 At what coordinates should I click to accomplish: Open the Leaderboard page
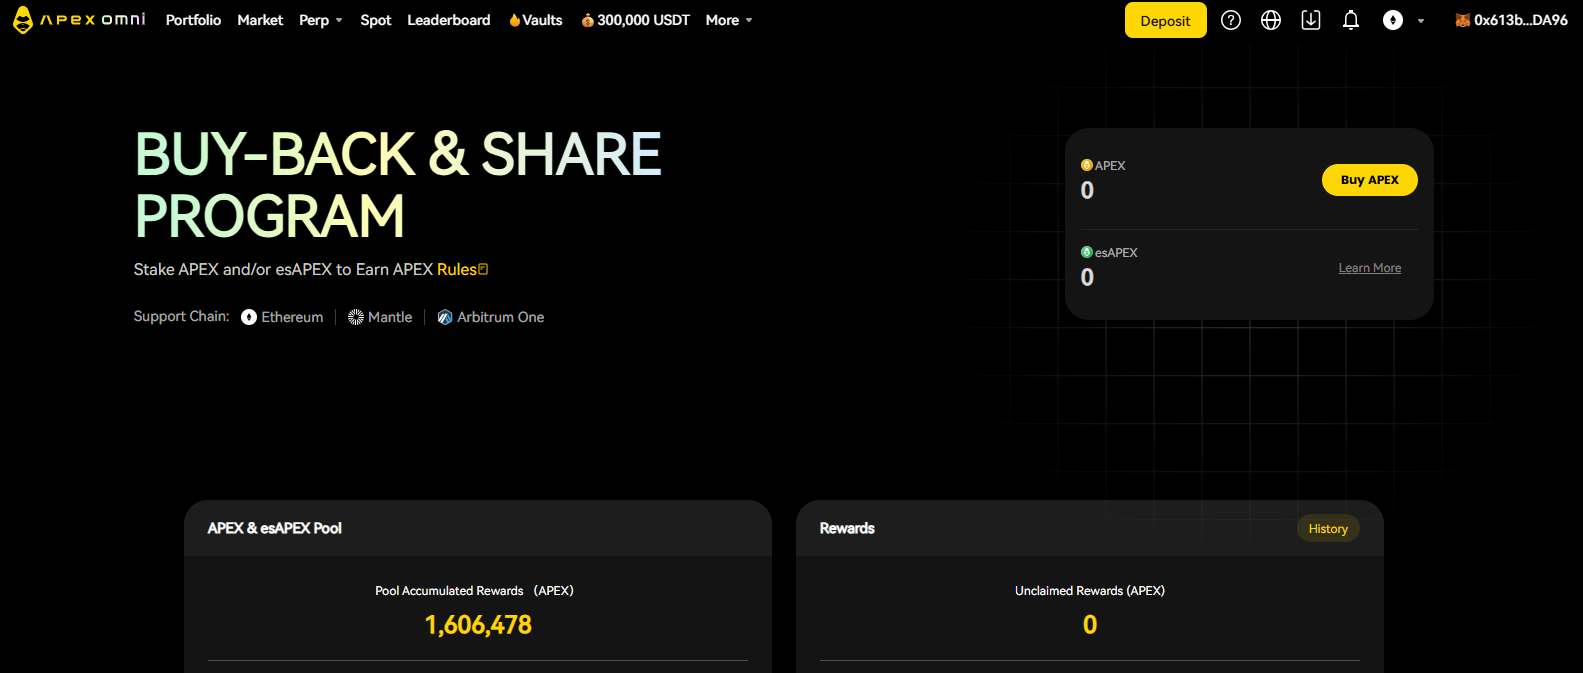448,20
